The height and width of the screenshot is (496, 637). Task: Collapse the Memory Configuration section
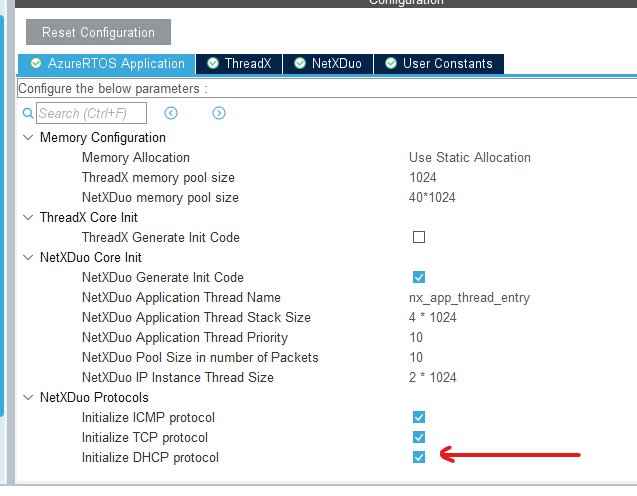click(x=28, y=137)
